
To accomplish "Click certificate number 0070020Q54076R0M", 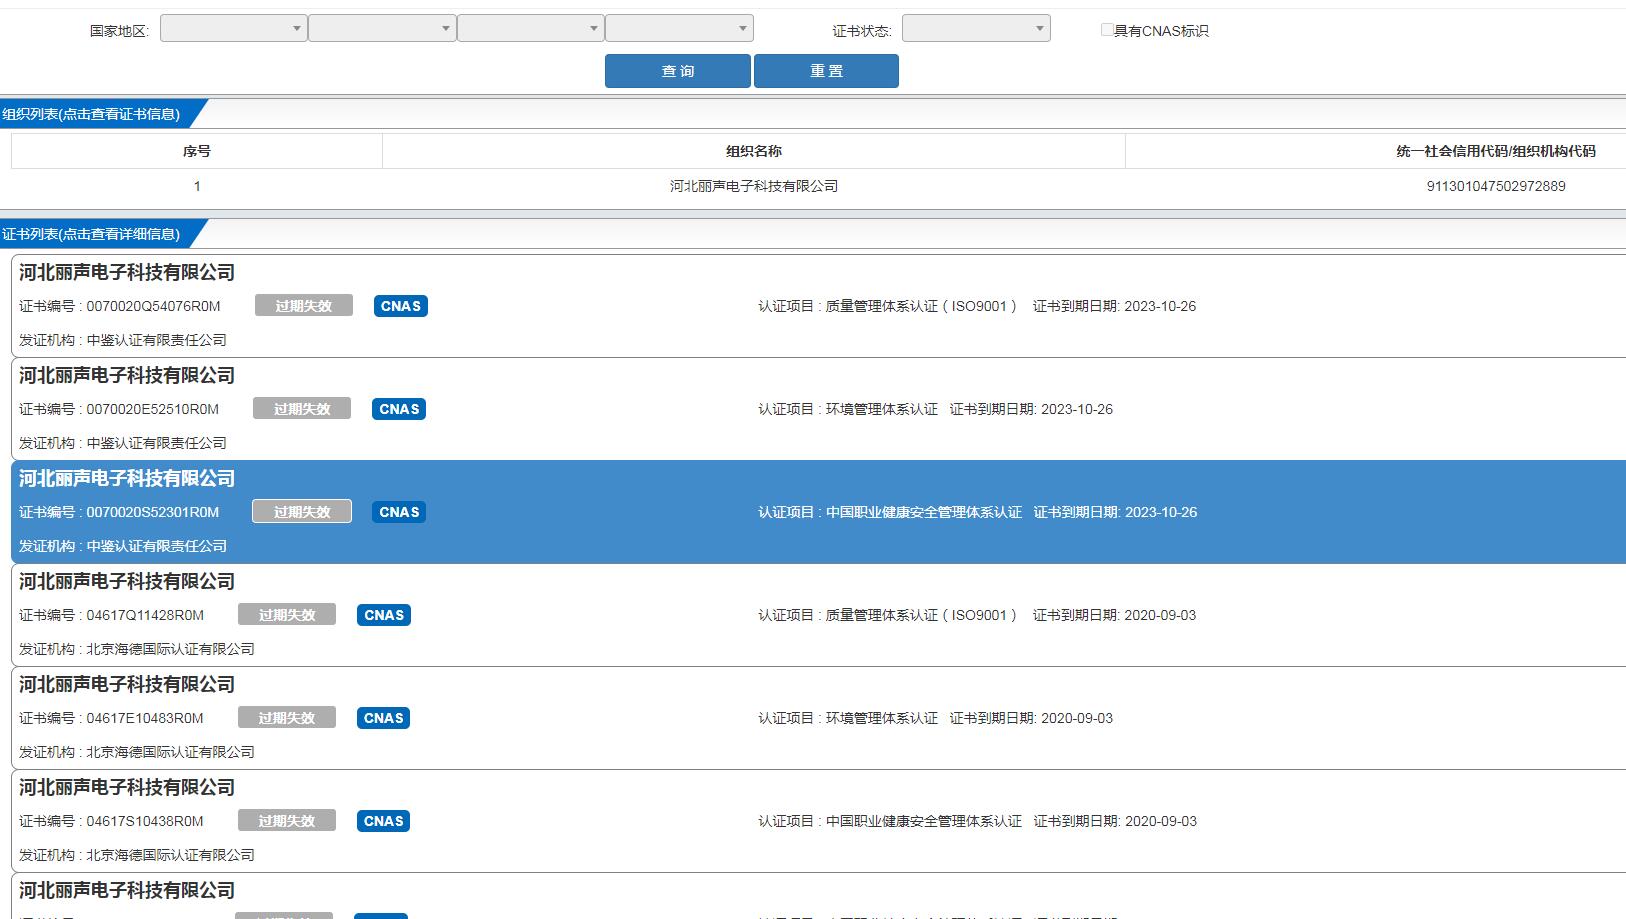I will (153, 306).
